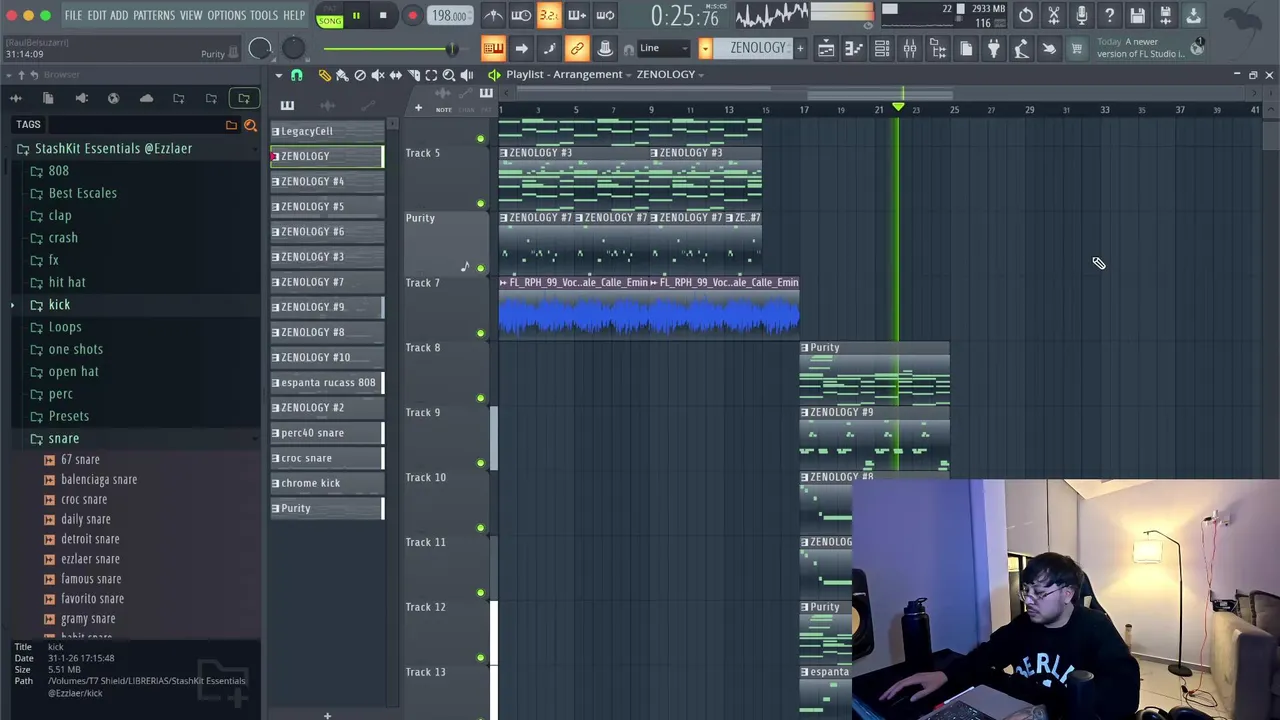The image size is (1280, 720).
Task: Open the Line snap dropdown
Action: tap(663, 48)
